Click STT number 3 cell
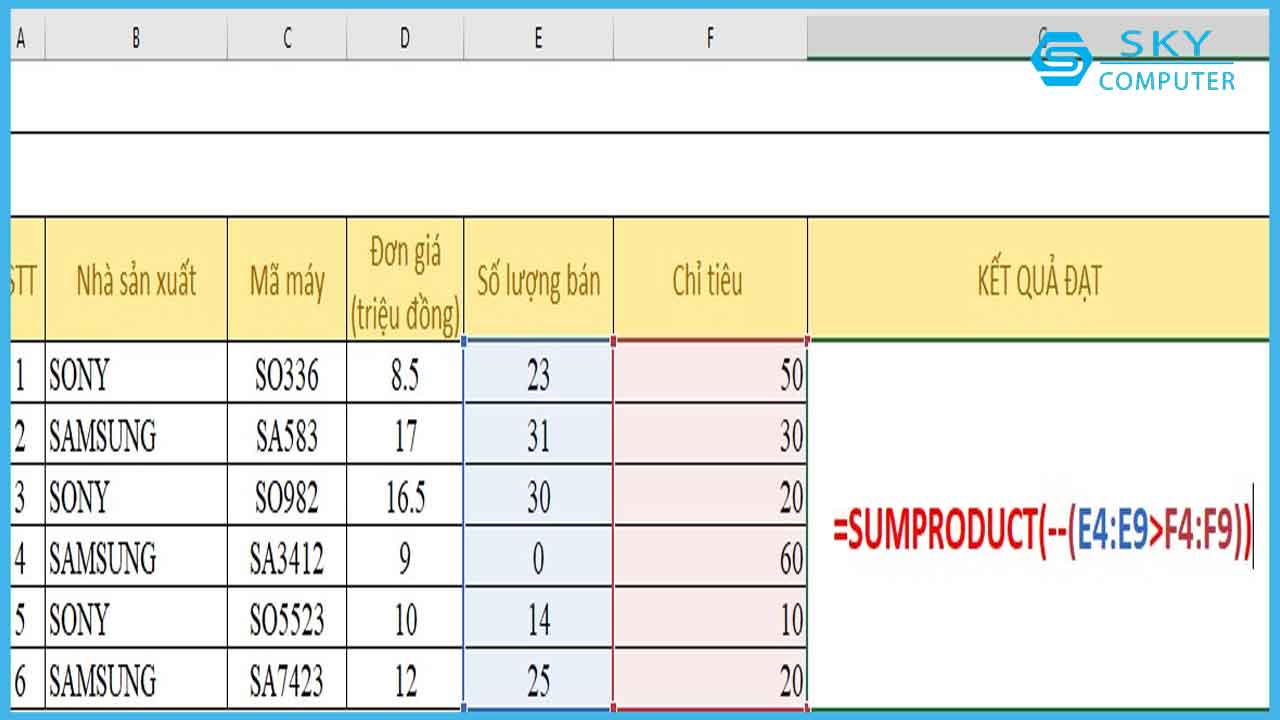 [x=27, y=496]
